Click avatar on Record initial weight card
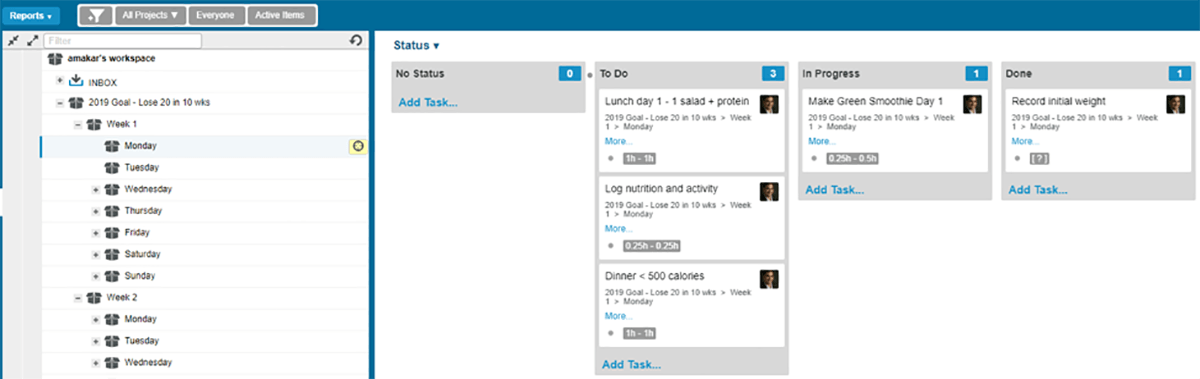 click(1175, 105)
